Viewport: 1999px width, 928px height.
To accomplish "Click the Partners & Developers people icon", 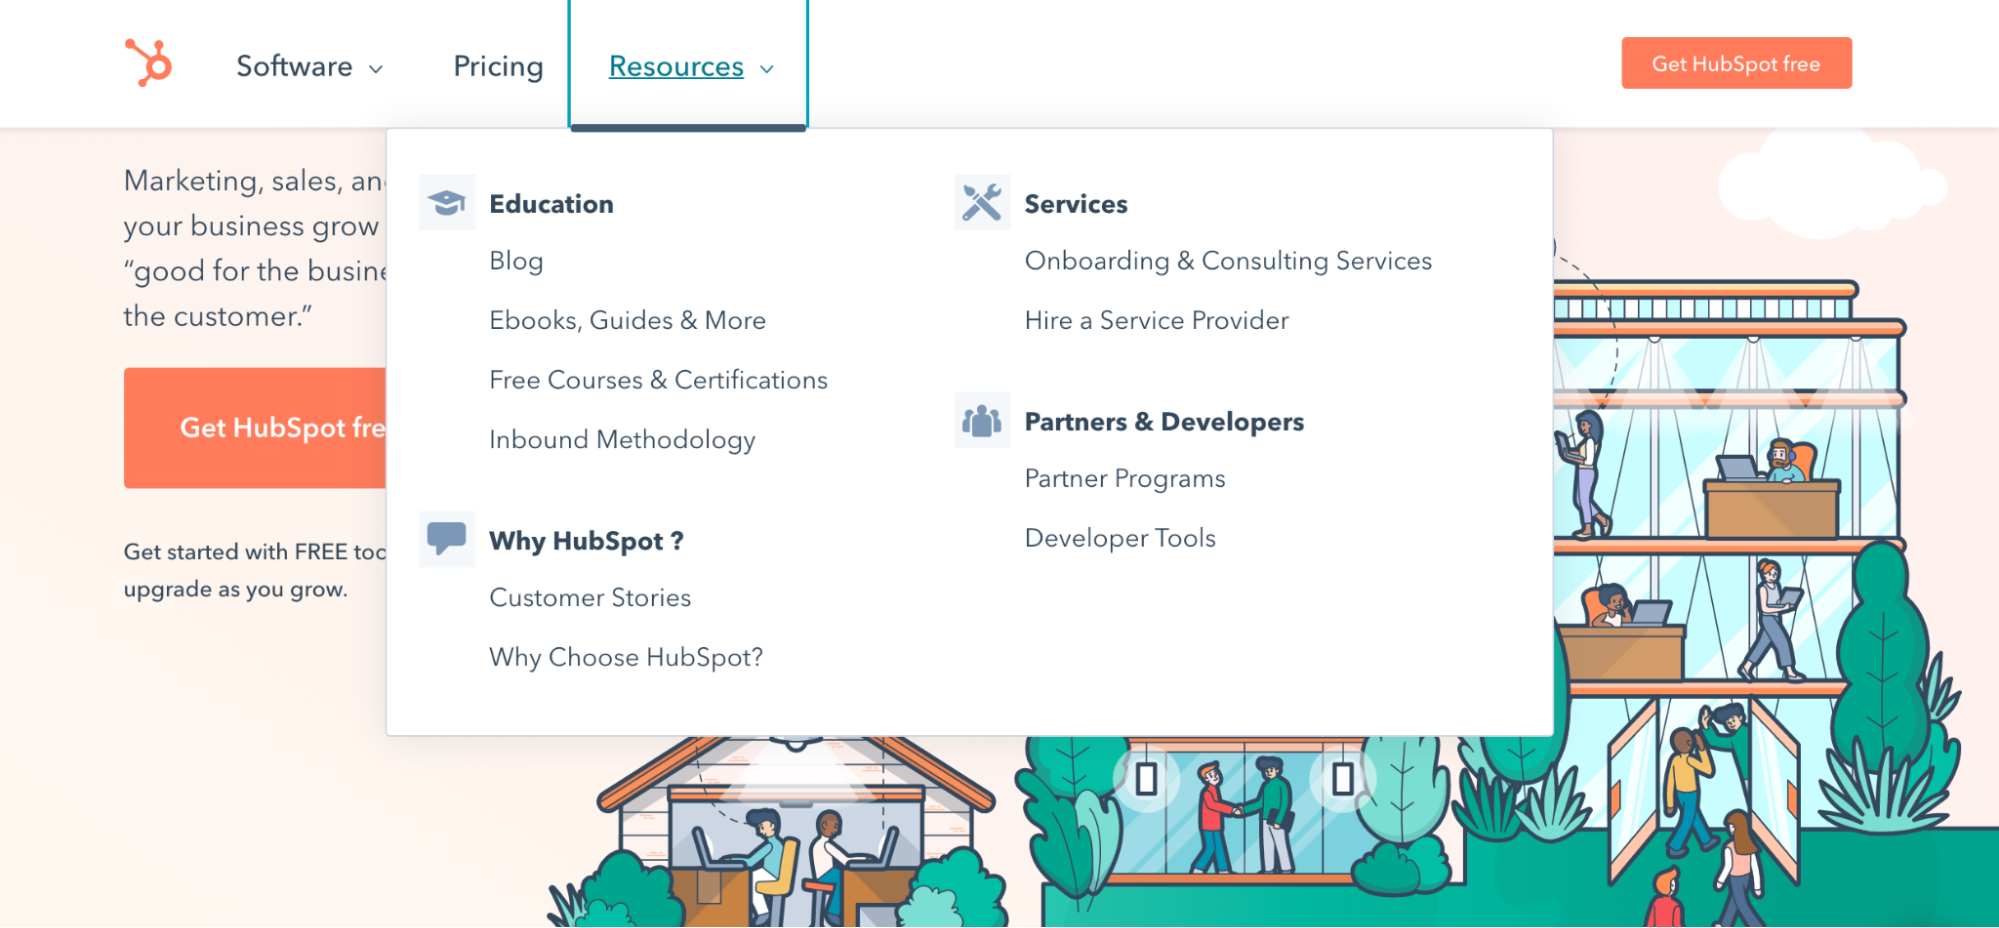I will click(982, 420).
